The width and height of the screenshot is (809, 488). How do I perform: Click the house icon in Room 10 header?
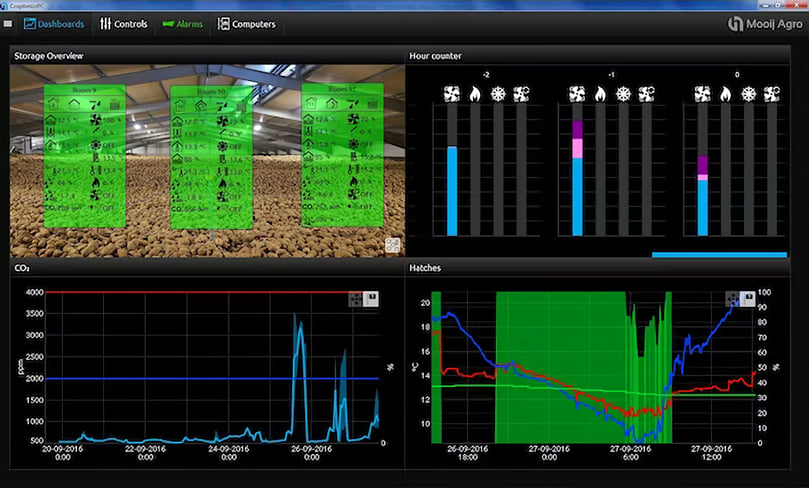click(180, 106)
